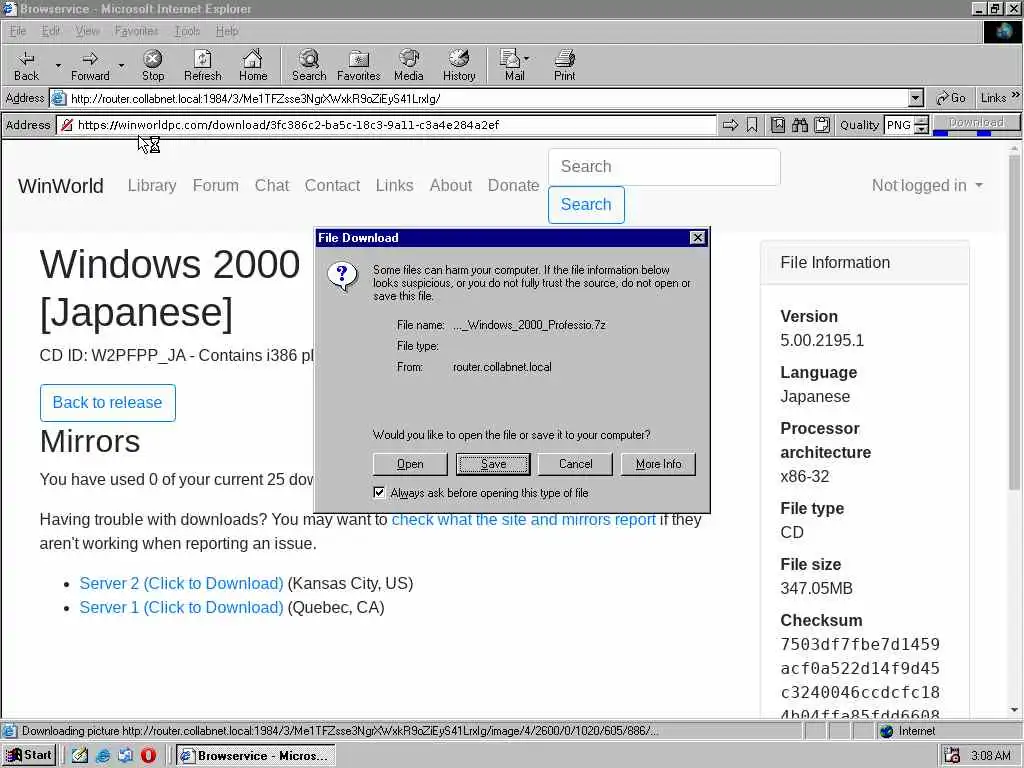Open the Not logged in dropdown
Image resolution: width=1024 pixels, height=768 pixels.
tap(927, 185)
